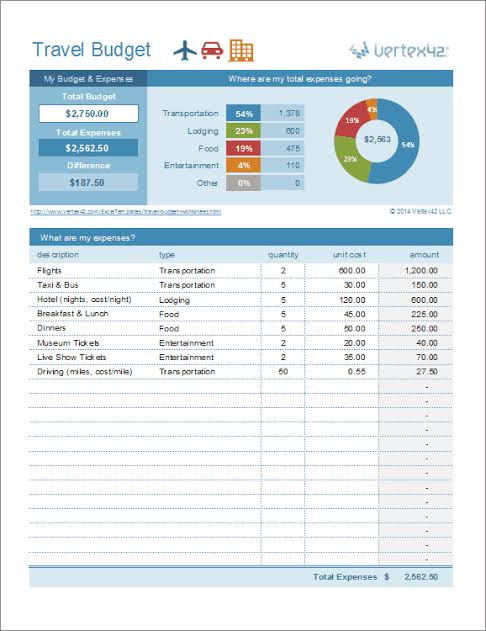Click the green 23% donut chart segment
The height and width of the screenshot is (631, 486).
pos(349,159)
